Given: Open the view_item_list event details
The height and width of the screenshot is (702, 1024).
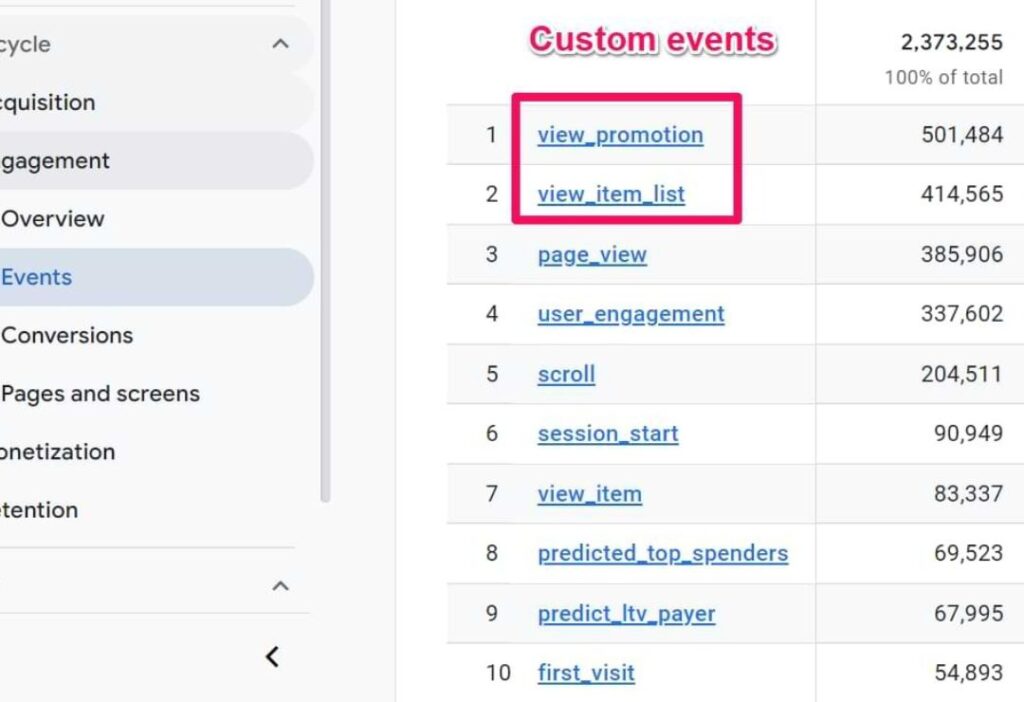Looking at the screenshot, I should pos(611,194).
